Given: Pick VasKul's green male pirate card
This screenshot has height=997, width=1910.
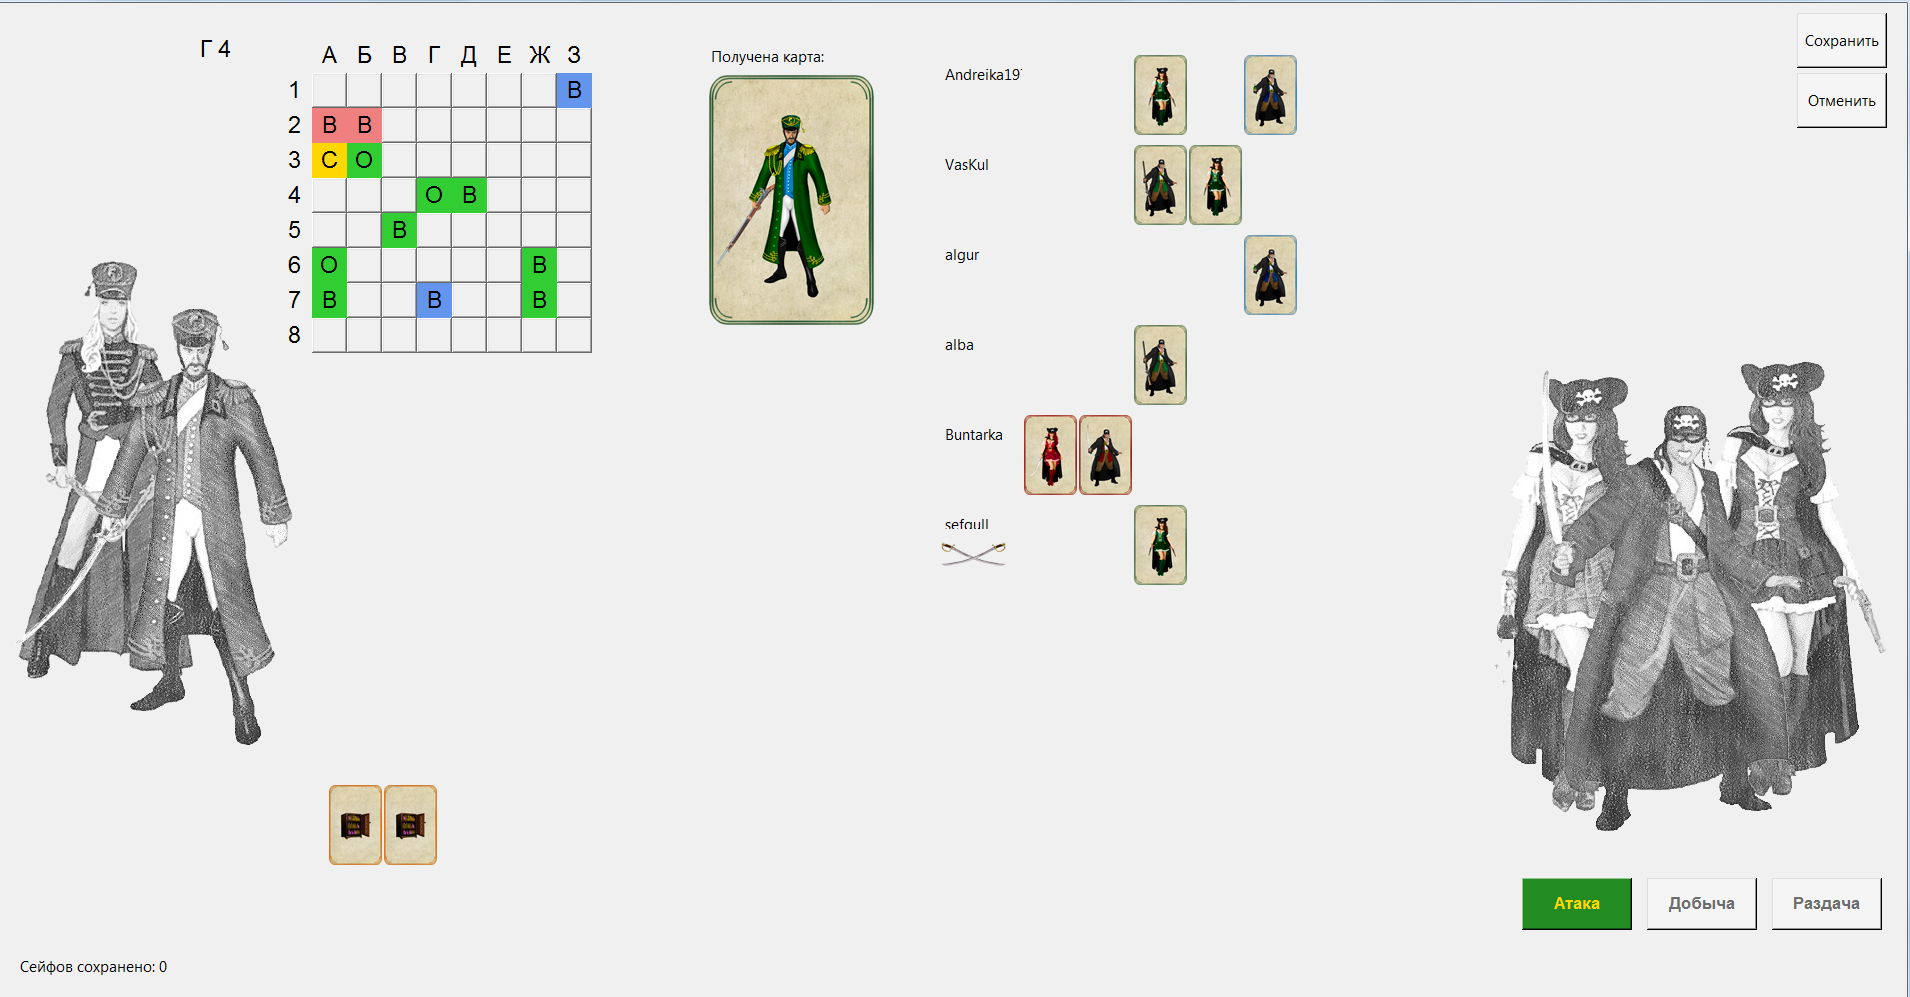Looking at the screenshot, I should pyautogui.click(x=1160, y=185).
